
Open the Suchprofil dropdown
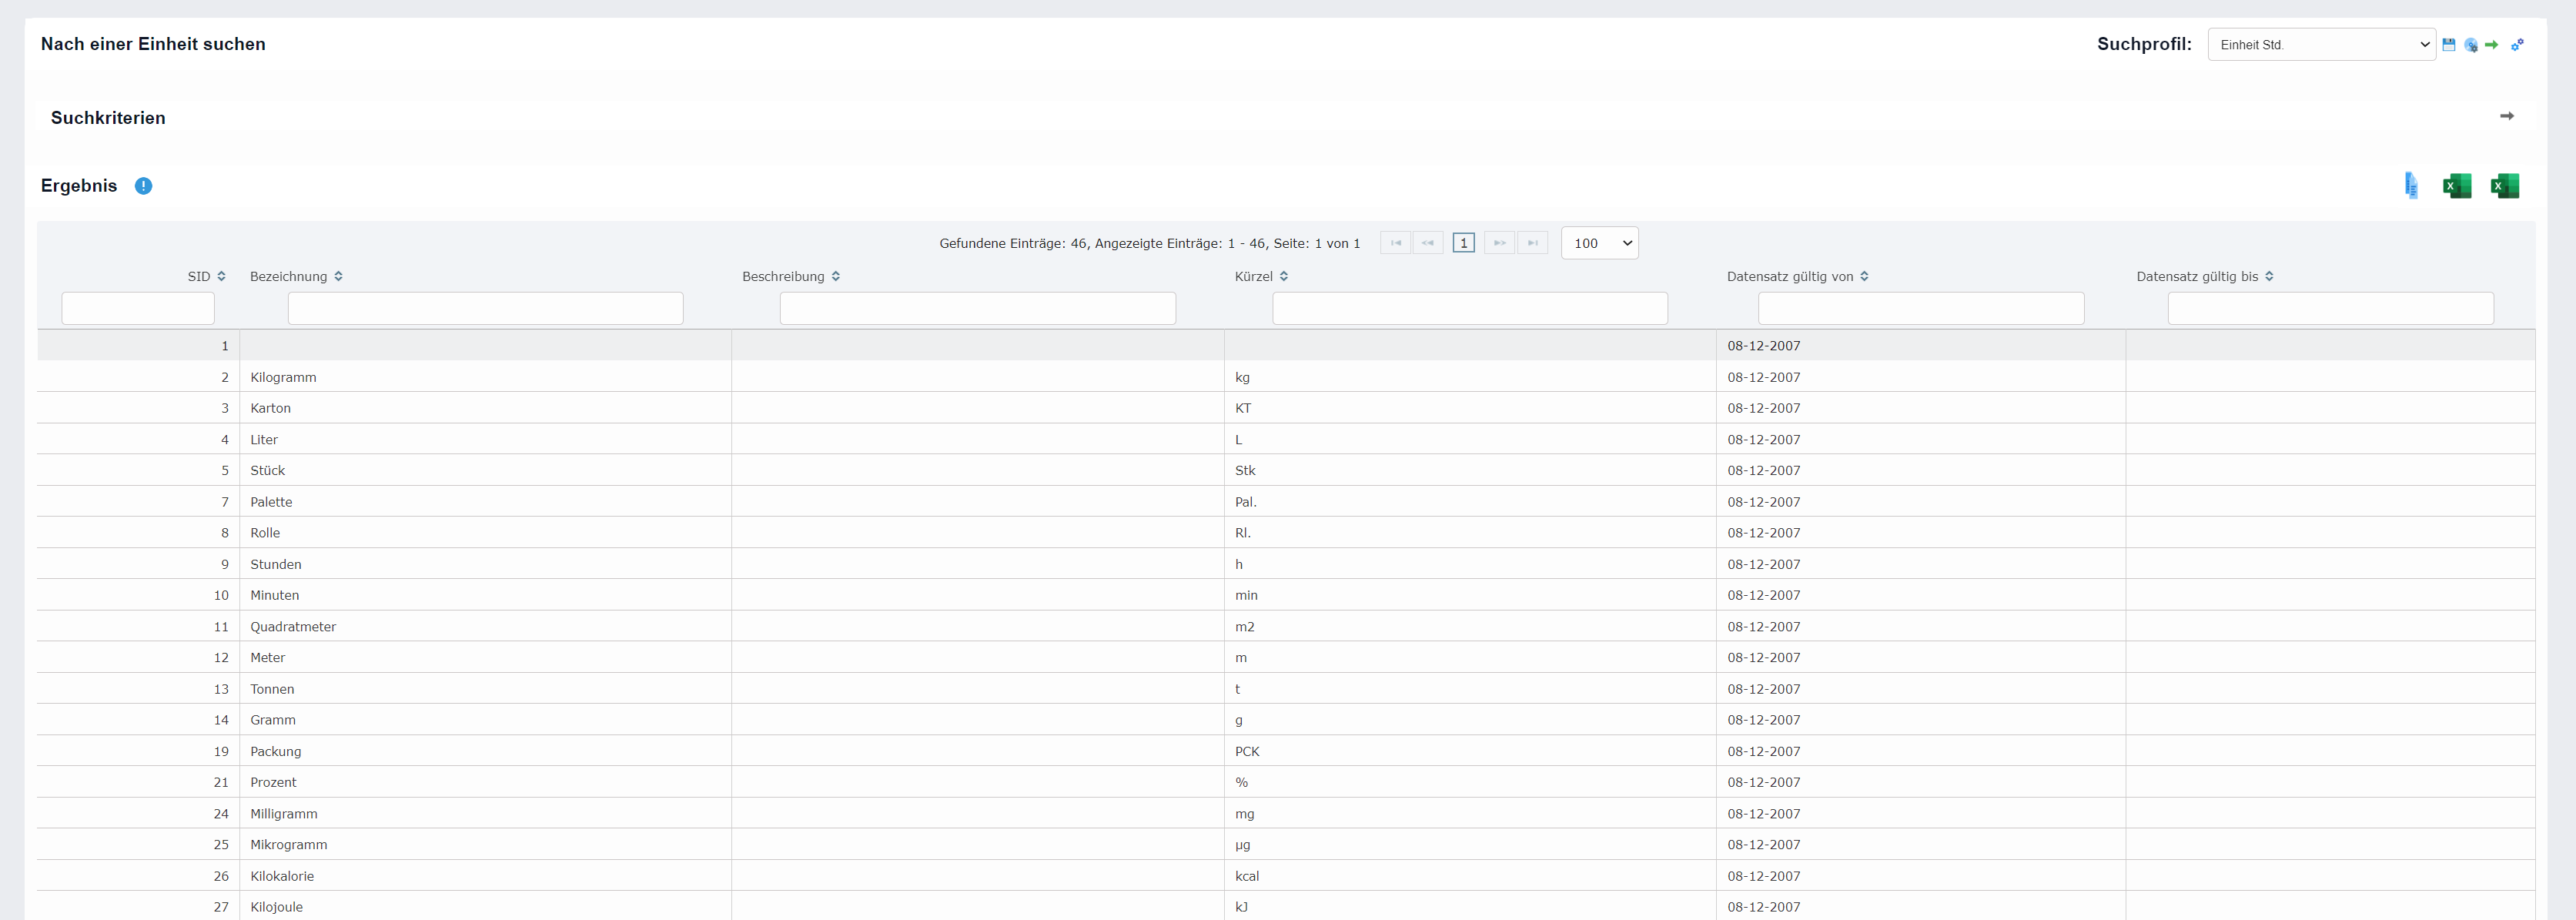tap(2320, 45)
